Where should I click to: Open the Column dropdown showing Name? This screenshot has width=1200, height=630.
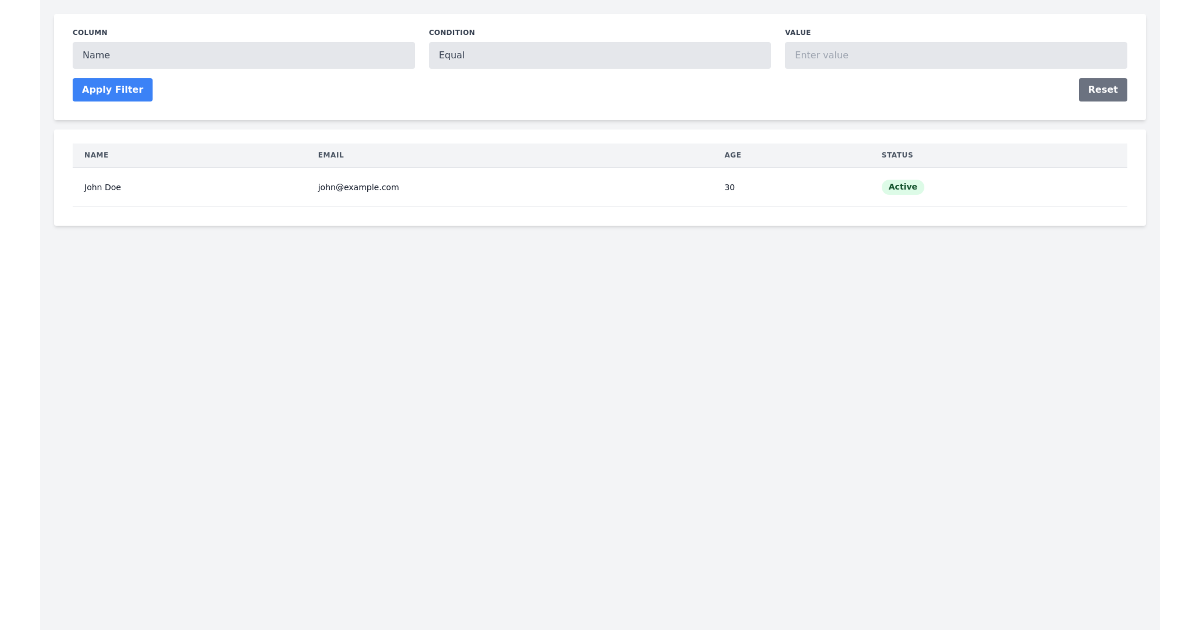click(243, 55)
